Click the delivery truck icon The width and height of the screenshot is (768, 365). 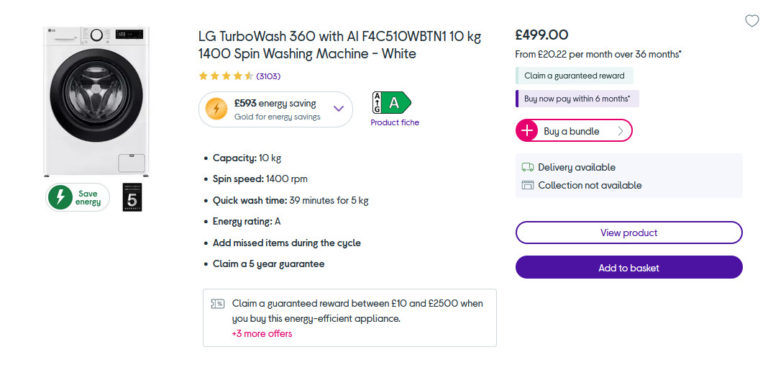pos(528,168)
